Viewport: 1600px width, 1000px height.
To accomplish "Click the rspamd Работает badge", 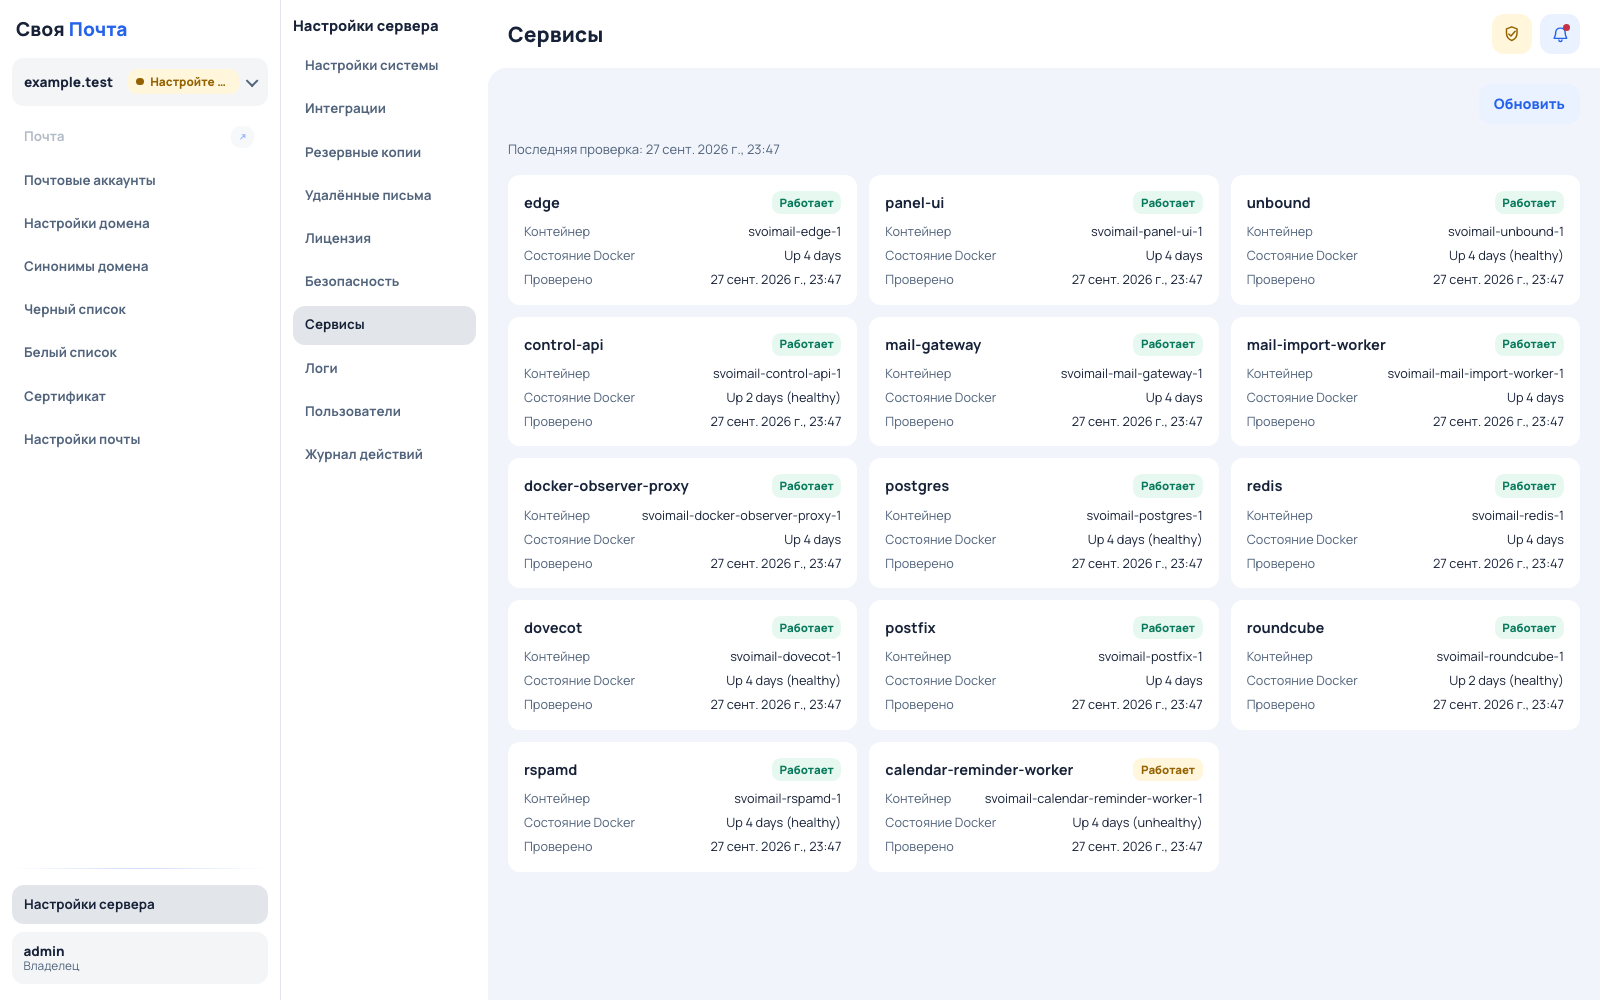I will [x=806, y=770].
